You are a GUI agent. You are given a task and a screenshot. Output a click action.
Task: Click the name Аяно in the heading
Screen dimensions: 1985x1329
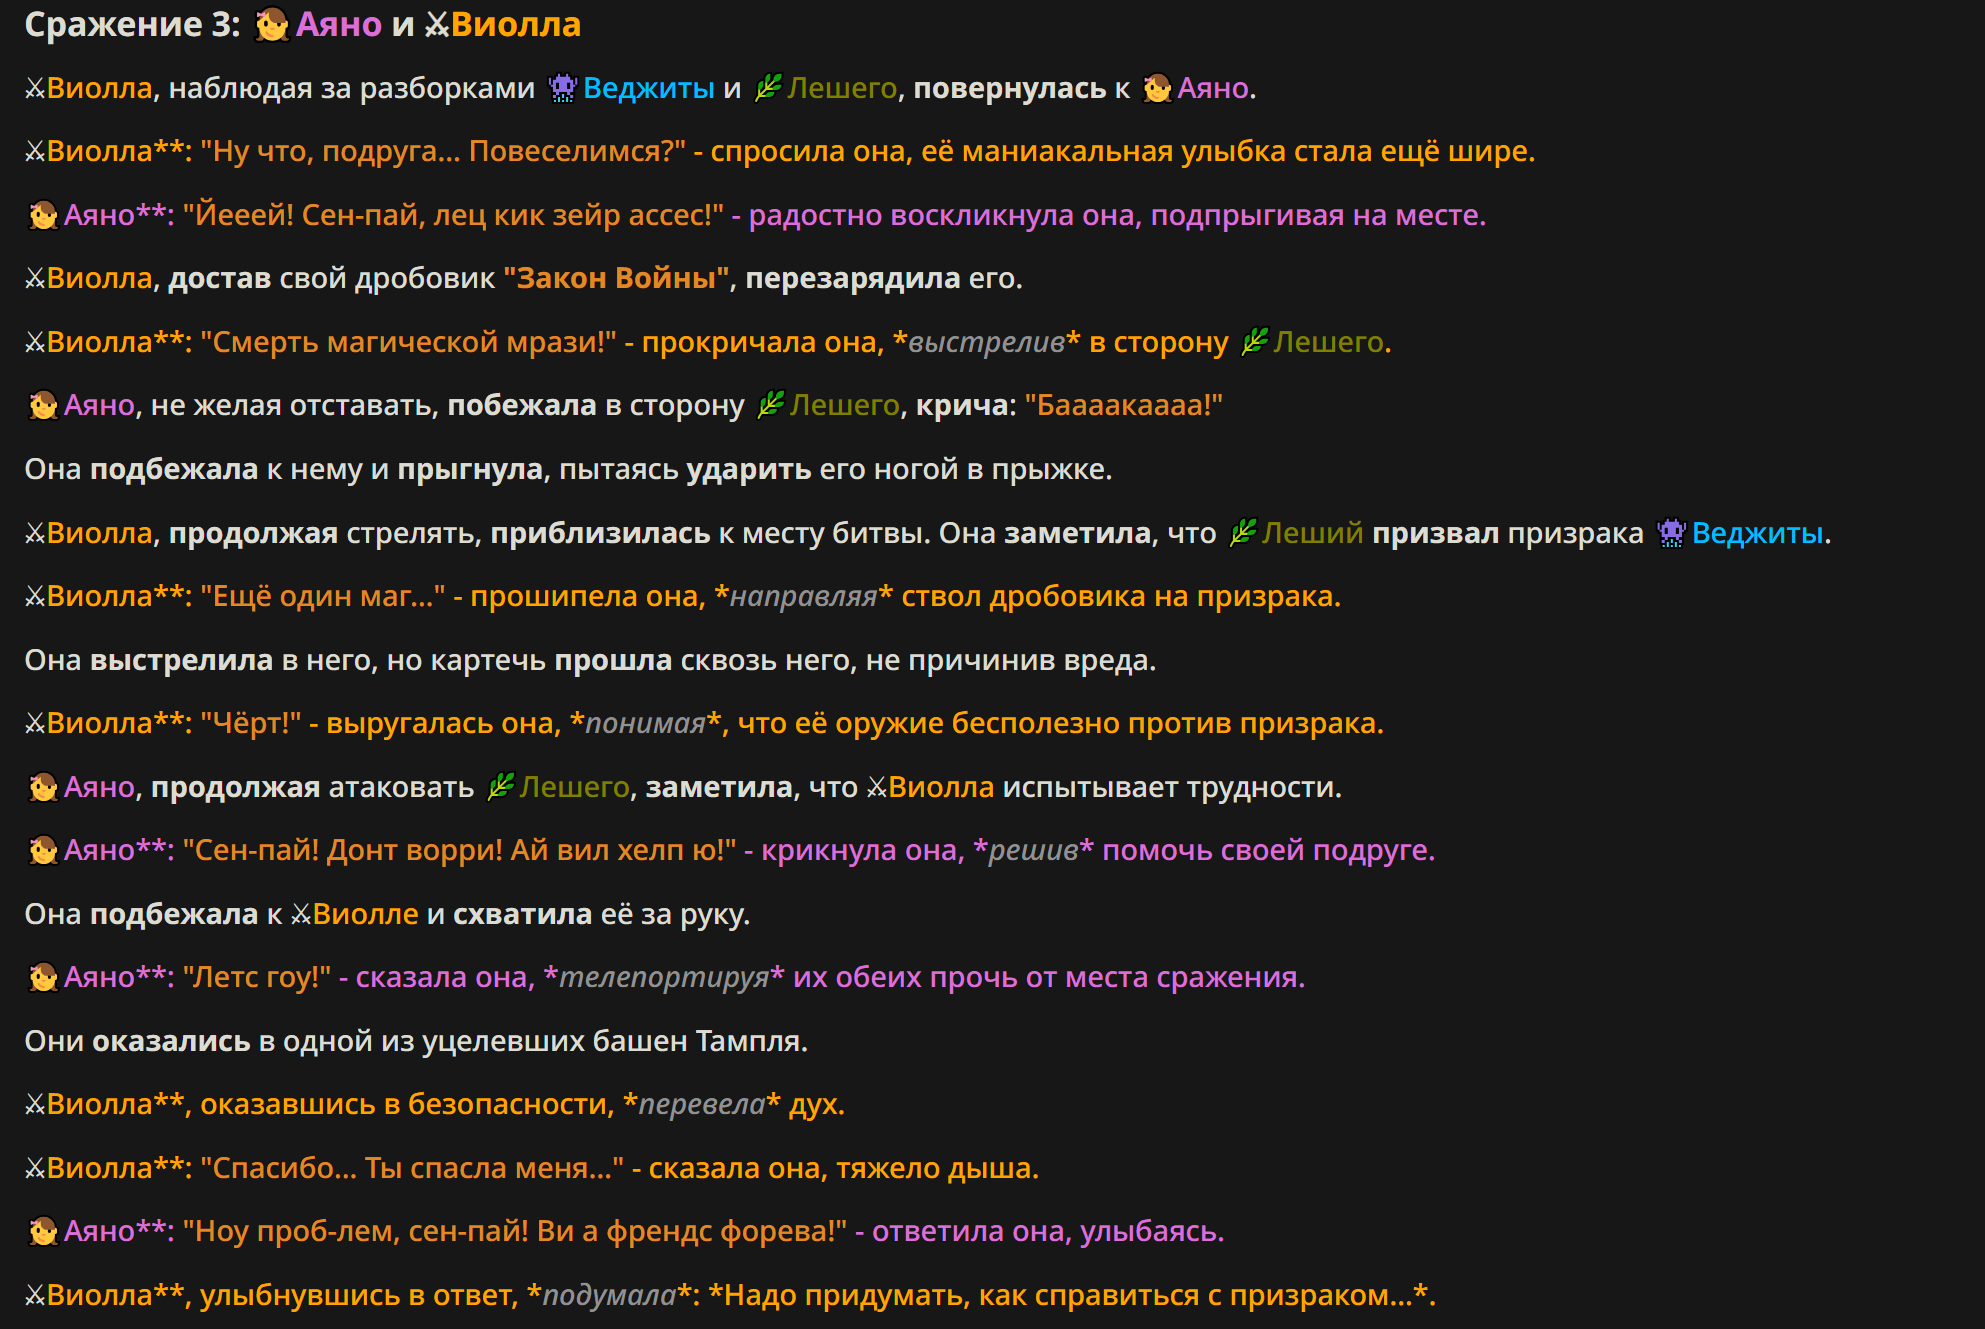(x=339, y=25)
